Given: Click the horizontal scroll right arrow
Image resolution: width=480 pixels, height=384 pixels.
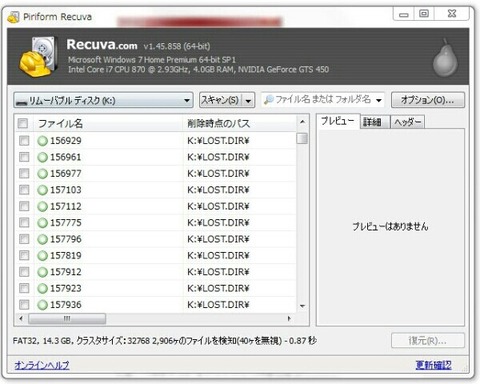Looking at the screenshot, I should point(289,318).
